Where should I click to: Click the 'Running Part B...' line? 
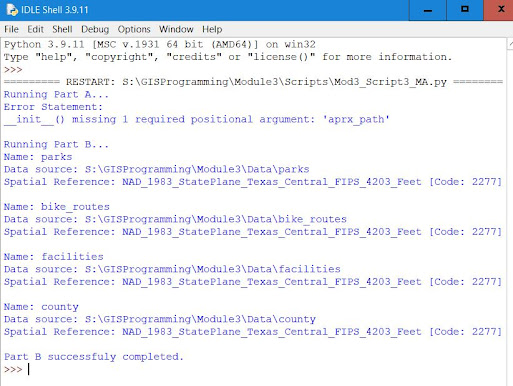(x=56, y=145)
